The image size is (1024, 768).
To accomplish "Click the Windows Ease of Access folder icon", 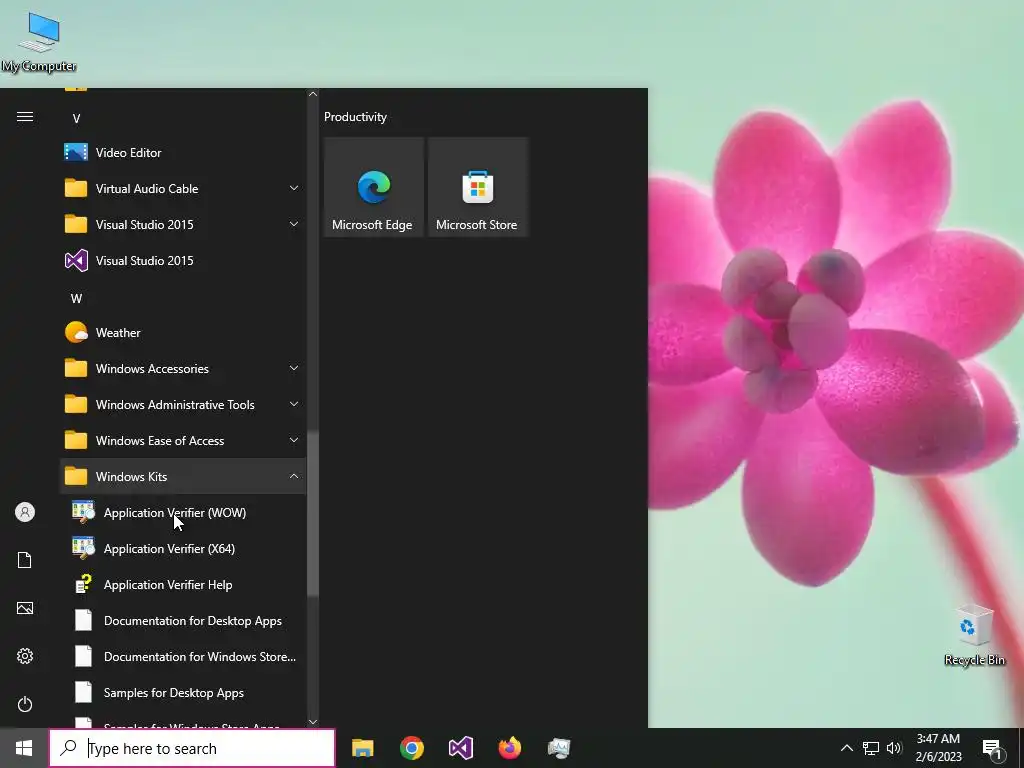I will pyautogui.click(x=76, y=440).
